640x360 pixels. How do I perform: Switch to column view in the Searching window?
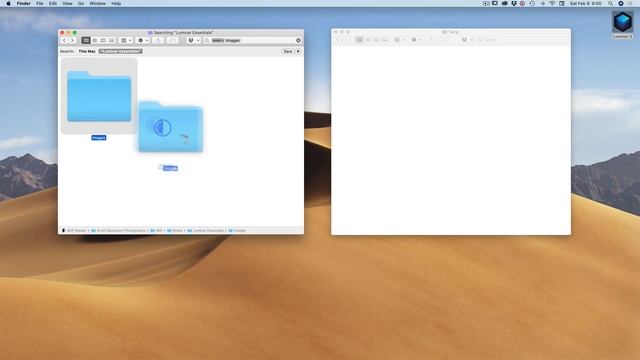click(x=103, y=40)
